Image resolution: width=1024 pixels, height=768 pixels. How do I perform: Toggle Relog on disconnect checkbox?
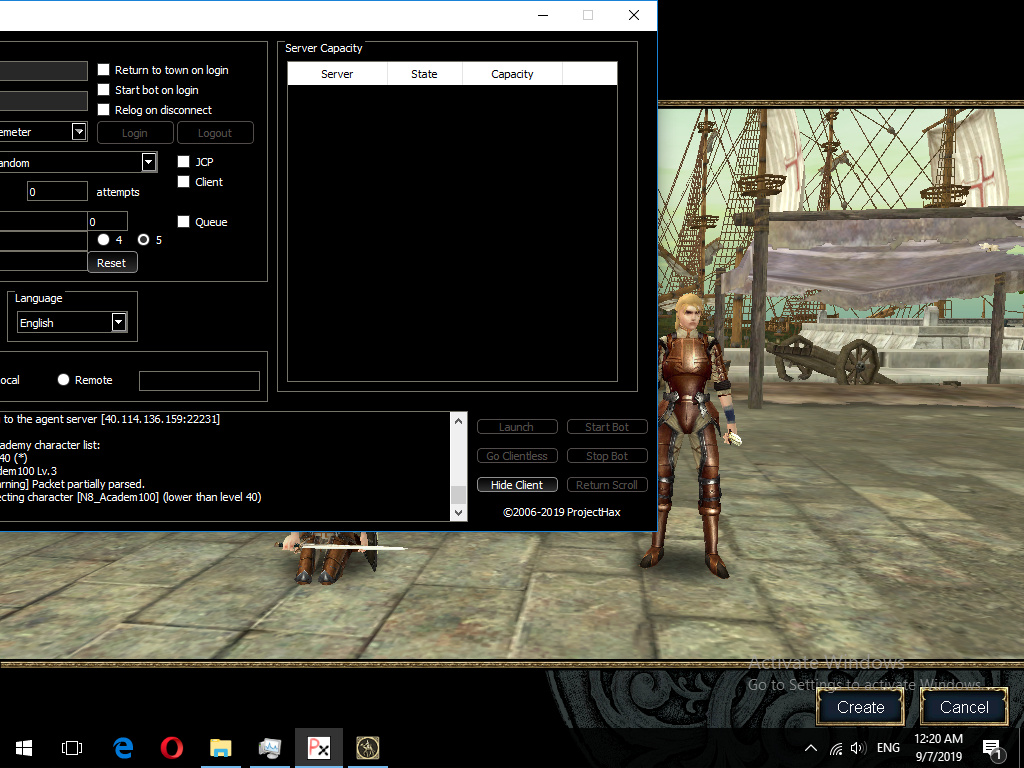104,110
